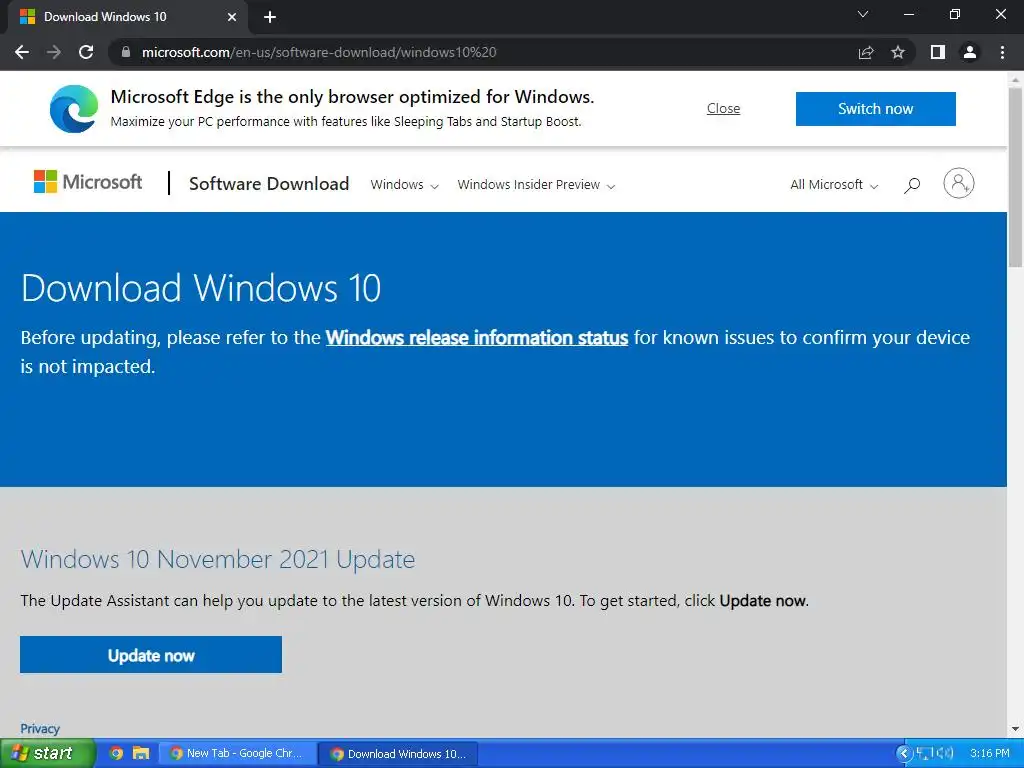The image size is (1024, 768).
Task: Click the taskbar clock showing 3:16 PM
Action: point(989,753)
